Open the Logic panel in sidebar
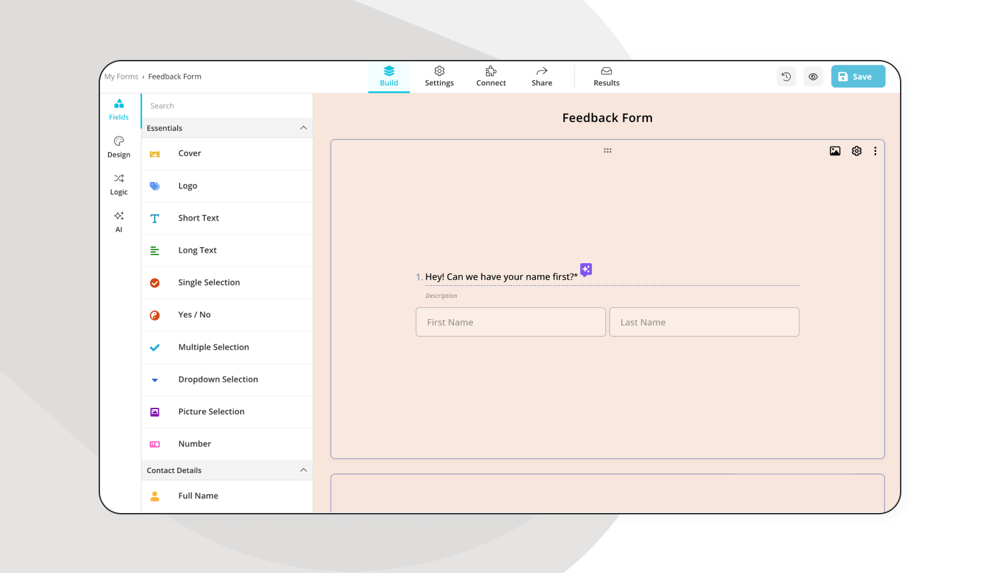 tap(119, 184)
